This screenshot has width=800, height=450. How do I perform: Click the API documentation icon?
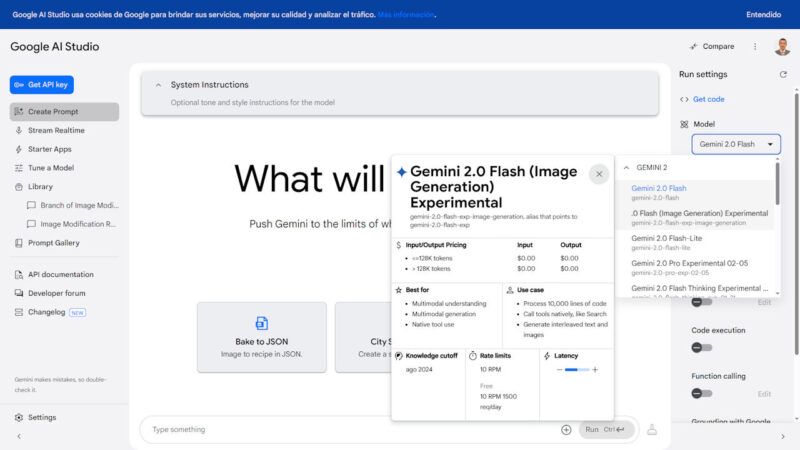tap(19, 274)
